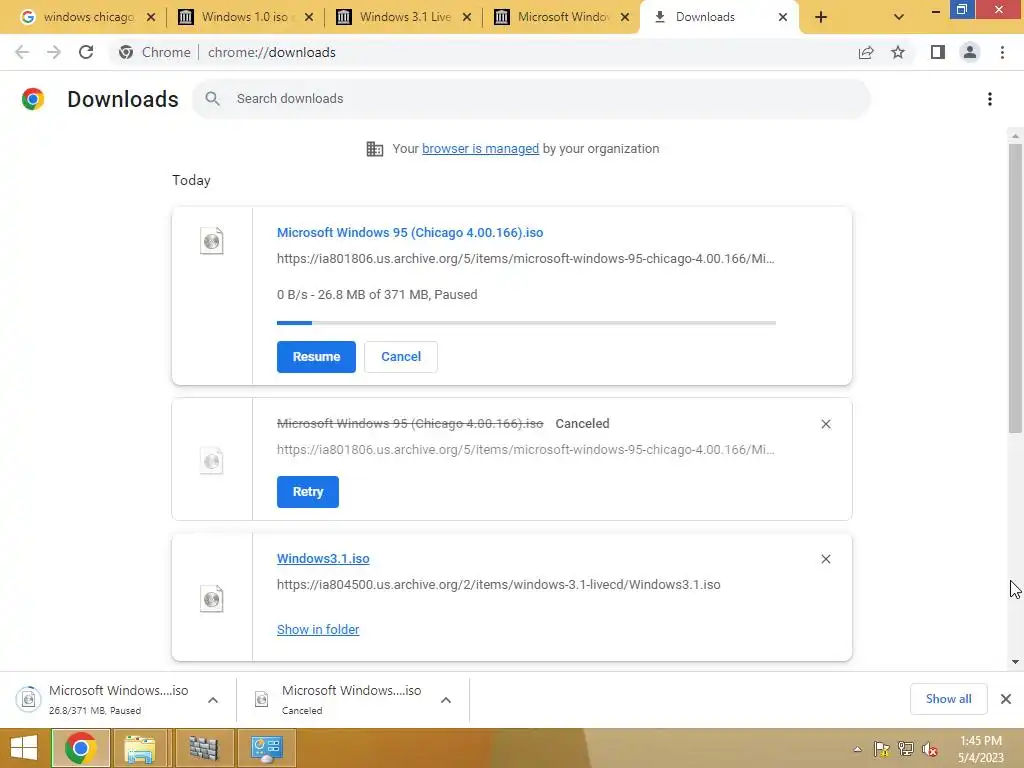Click the back navigation arrow
Viewport: 1024px width, 768px height.
[x=22, y=52]
